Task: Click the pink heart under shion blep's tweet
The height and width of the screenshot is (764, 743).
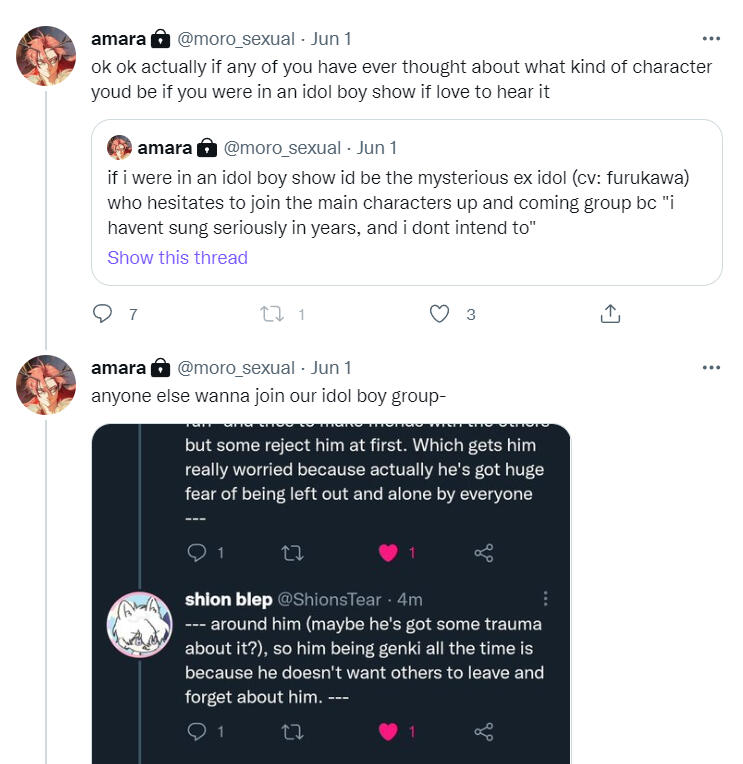Action: 388,732
